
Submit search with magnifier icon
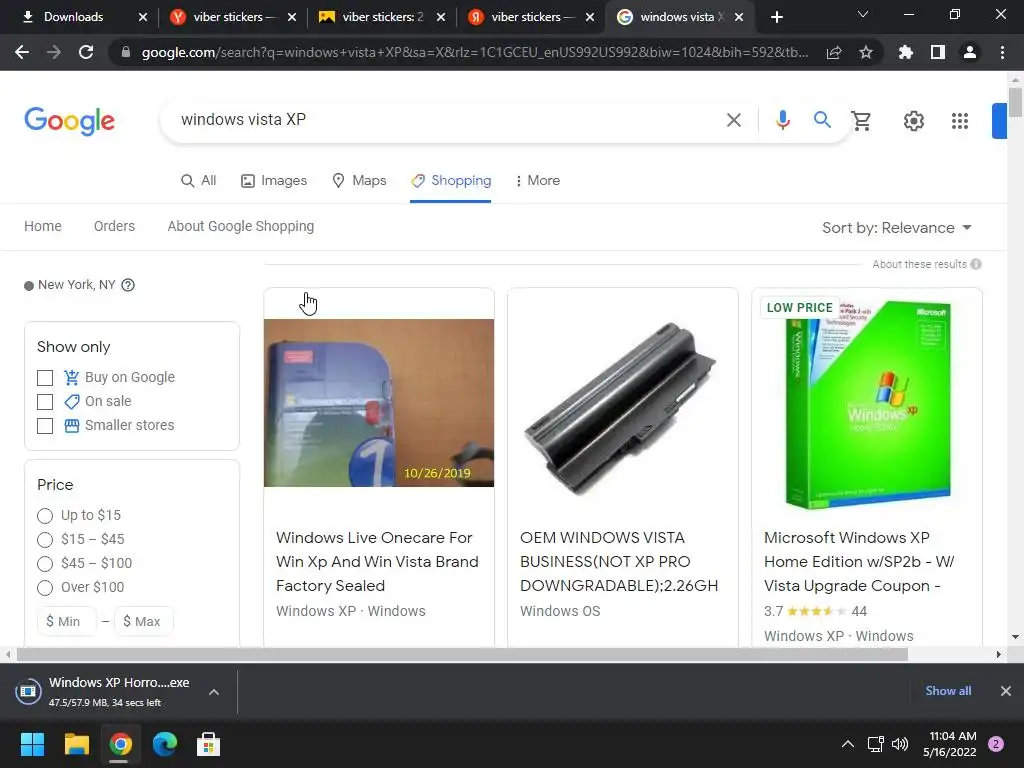point(822,120)
